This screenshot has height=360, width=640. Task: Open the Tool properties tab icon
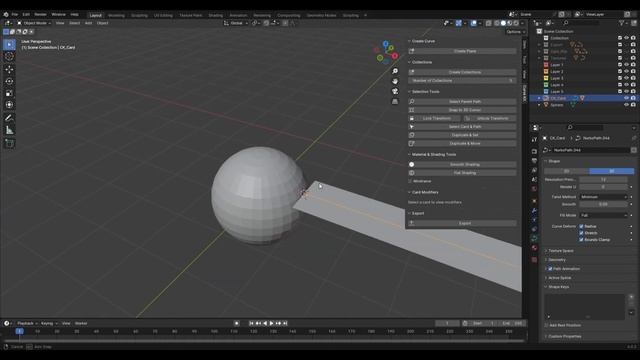pyautogui.click(x=534, y=140)
